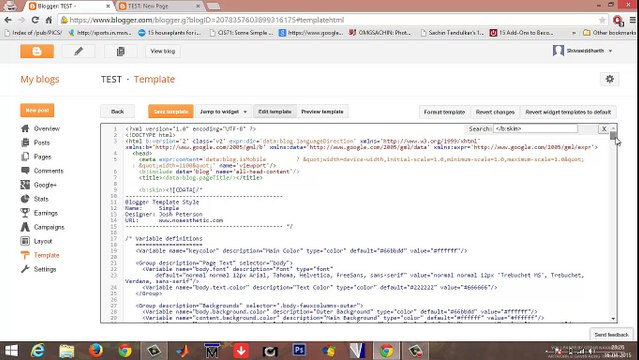The image size is (639, 360).
Task: Switch to the Blogger TEST browser tab
Action: [x=68, y=6]
